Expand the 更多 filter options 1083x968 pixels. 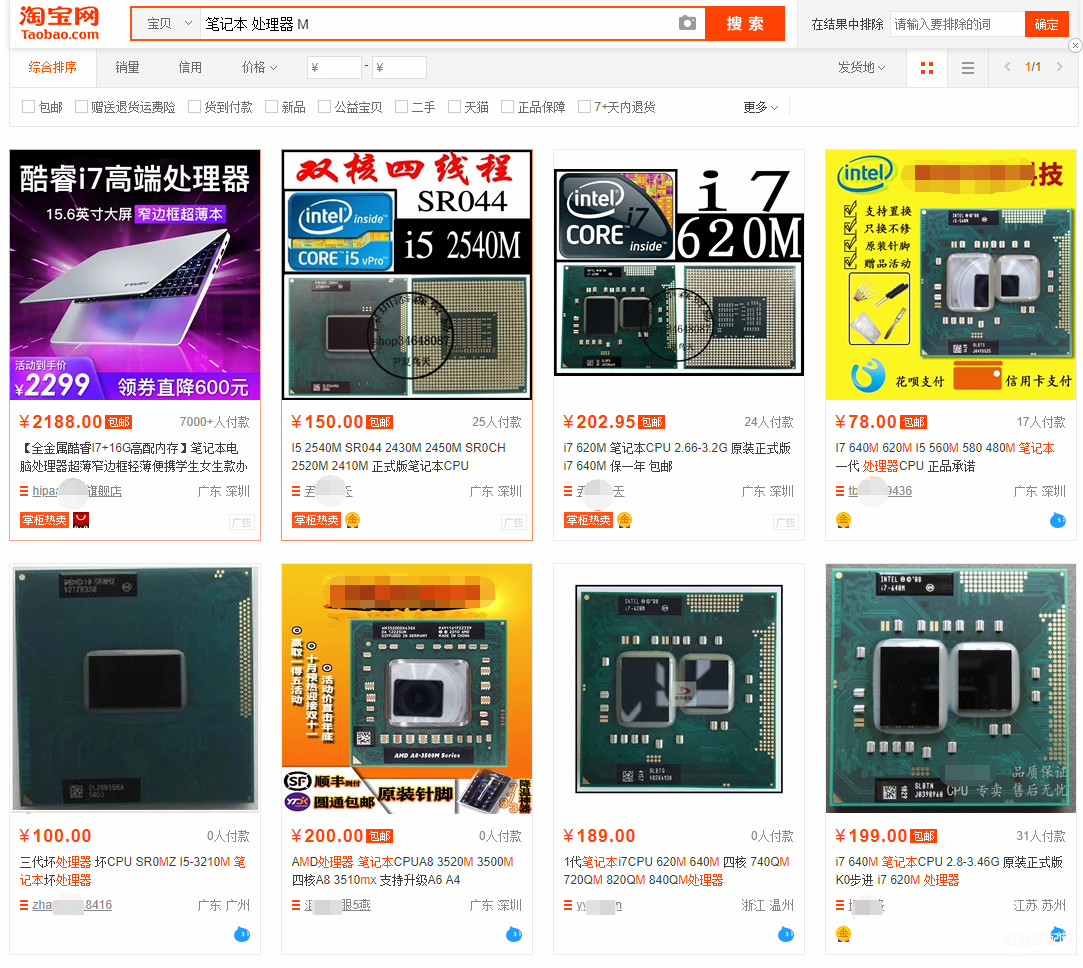click(760, 107)
